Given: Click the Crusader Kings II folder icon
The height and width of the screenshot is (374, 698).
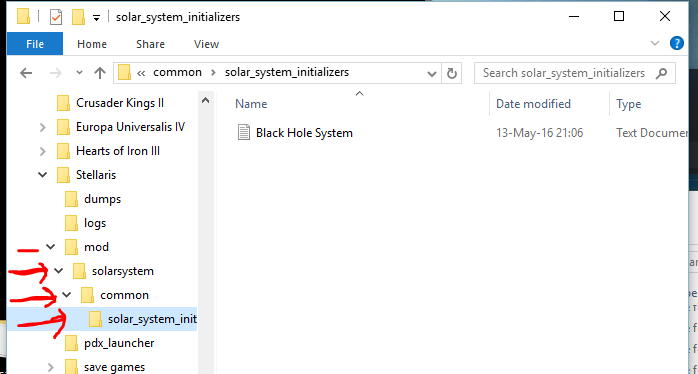Looking at the screenshot, I should point(63,103).
